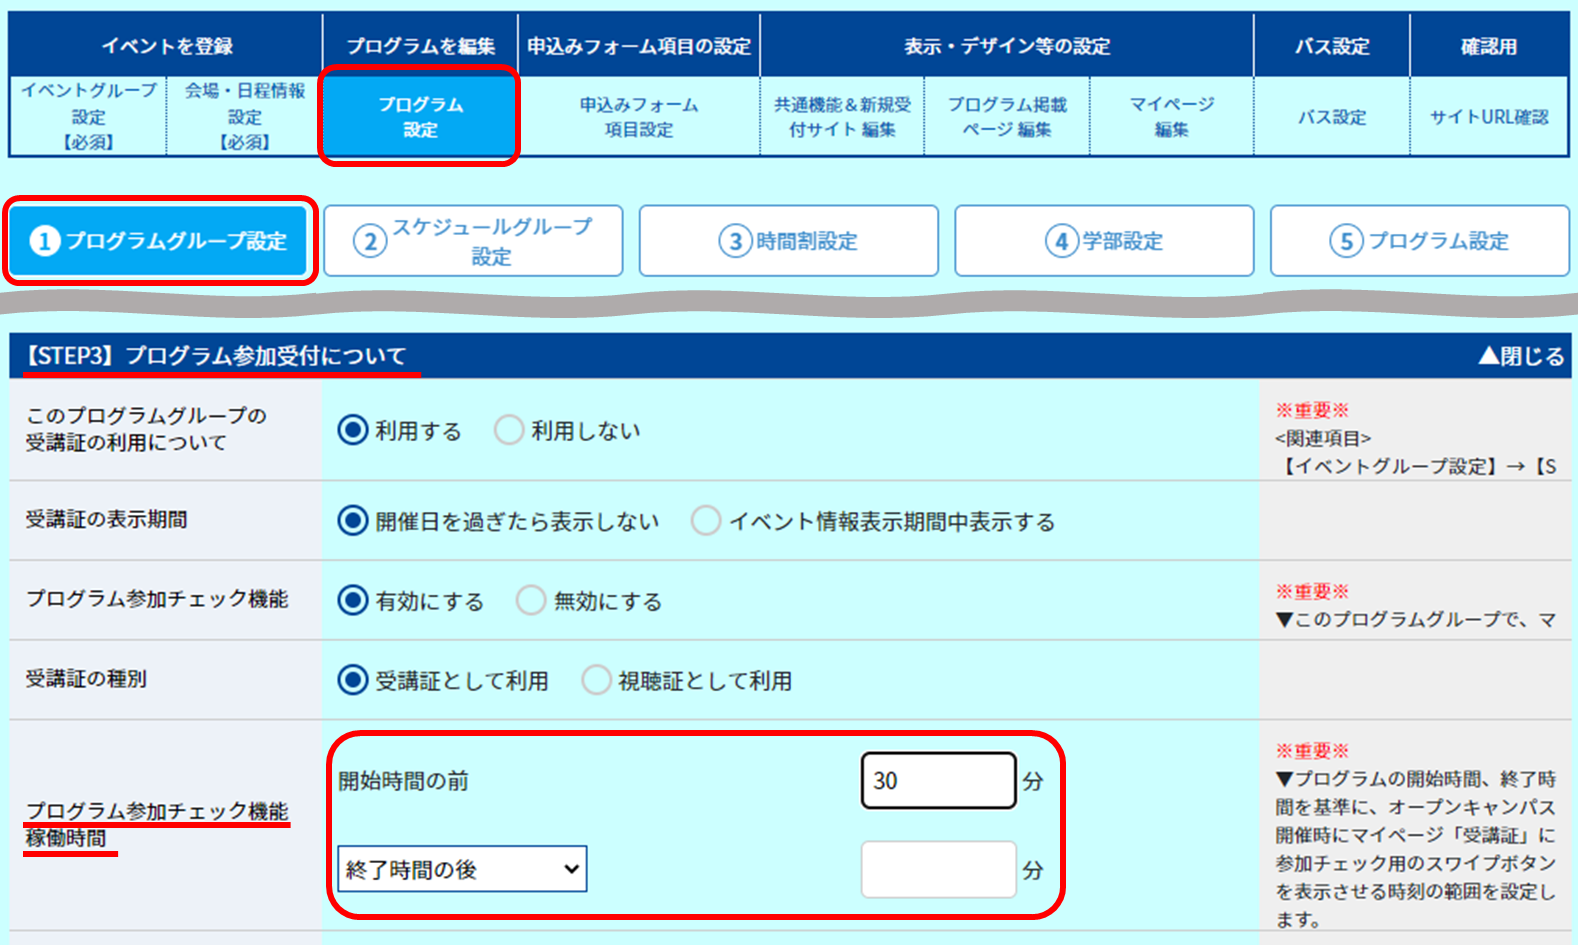Open サイトURL確認 tab

[x=1489, y=116]
